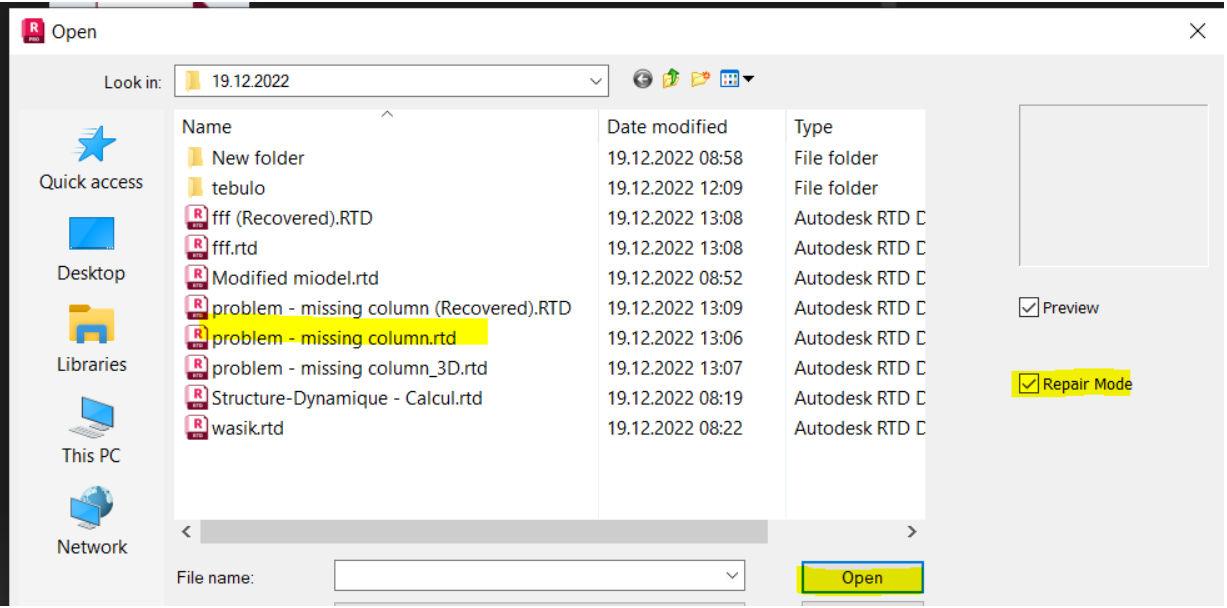The image size is (1227, 608).
Task: Select problem - missing column.rtd file
Action: 330,337
